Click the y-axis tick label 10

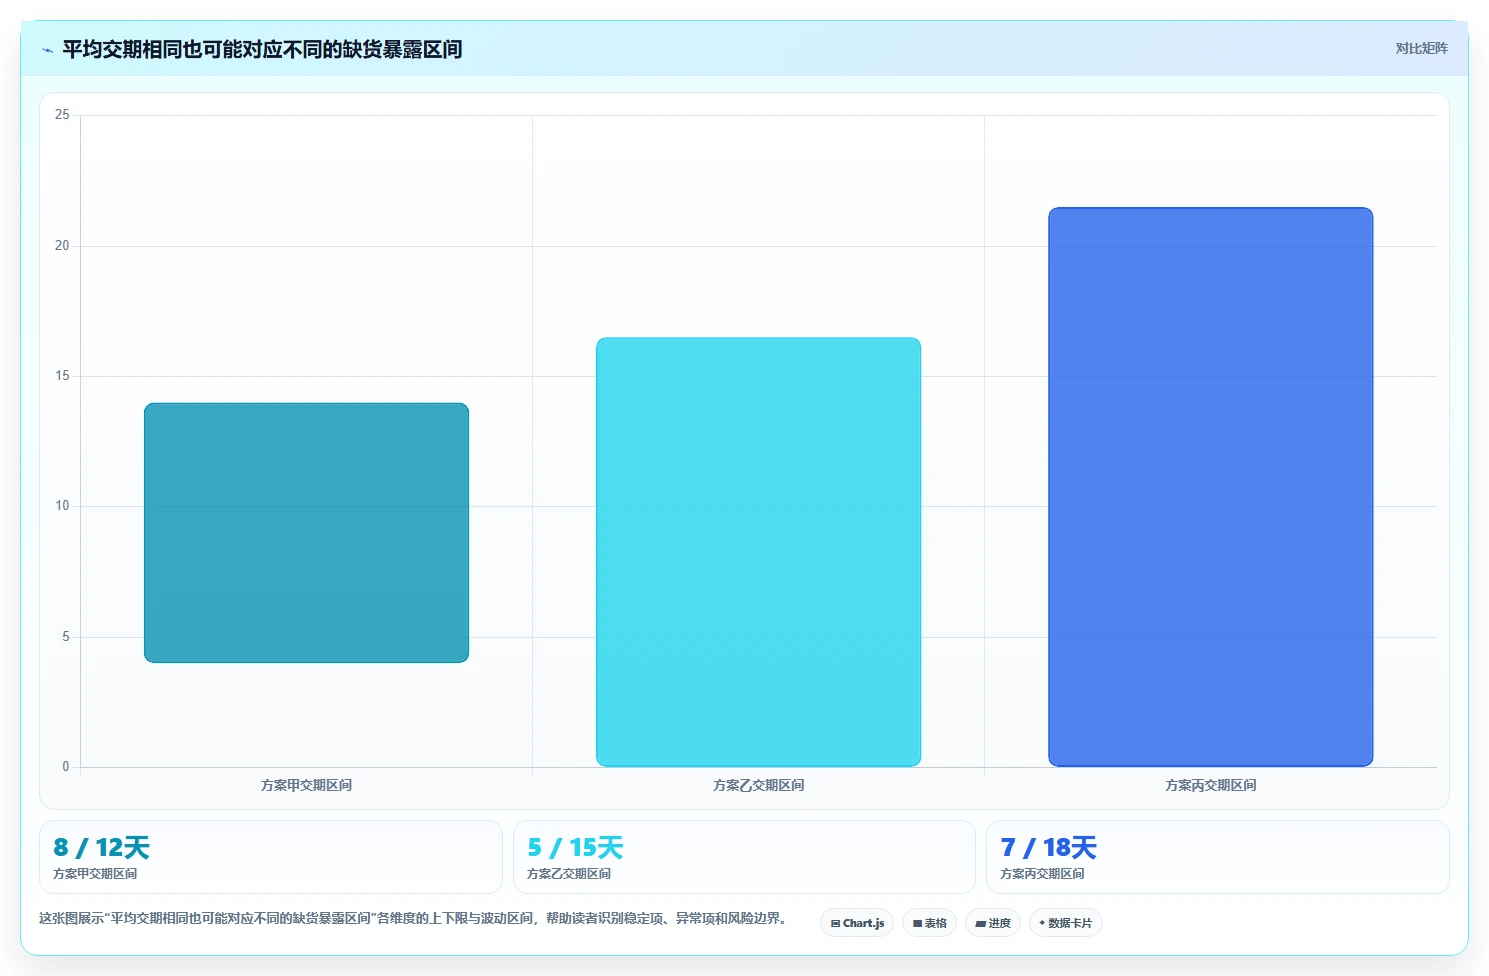(x=62, y=506)
